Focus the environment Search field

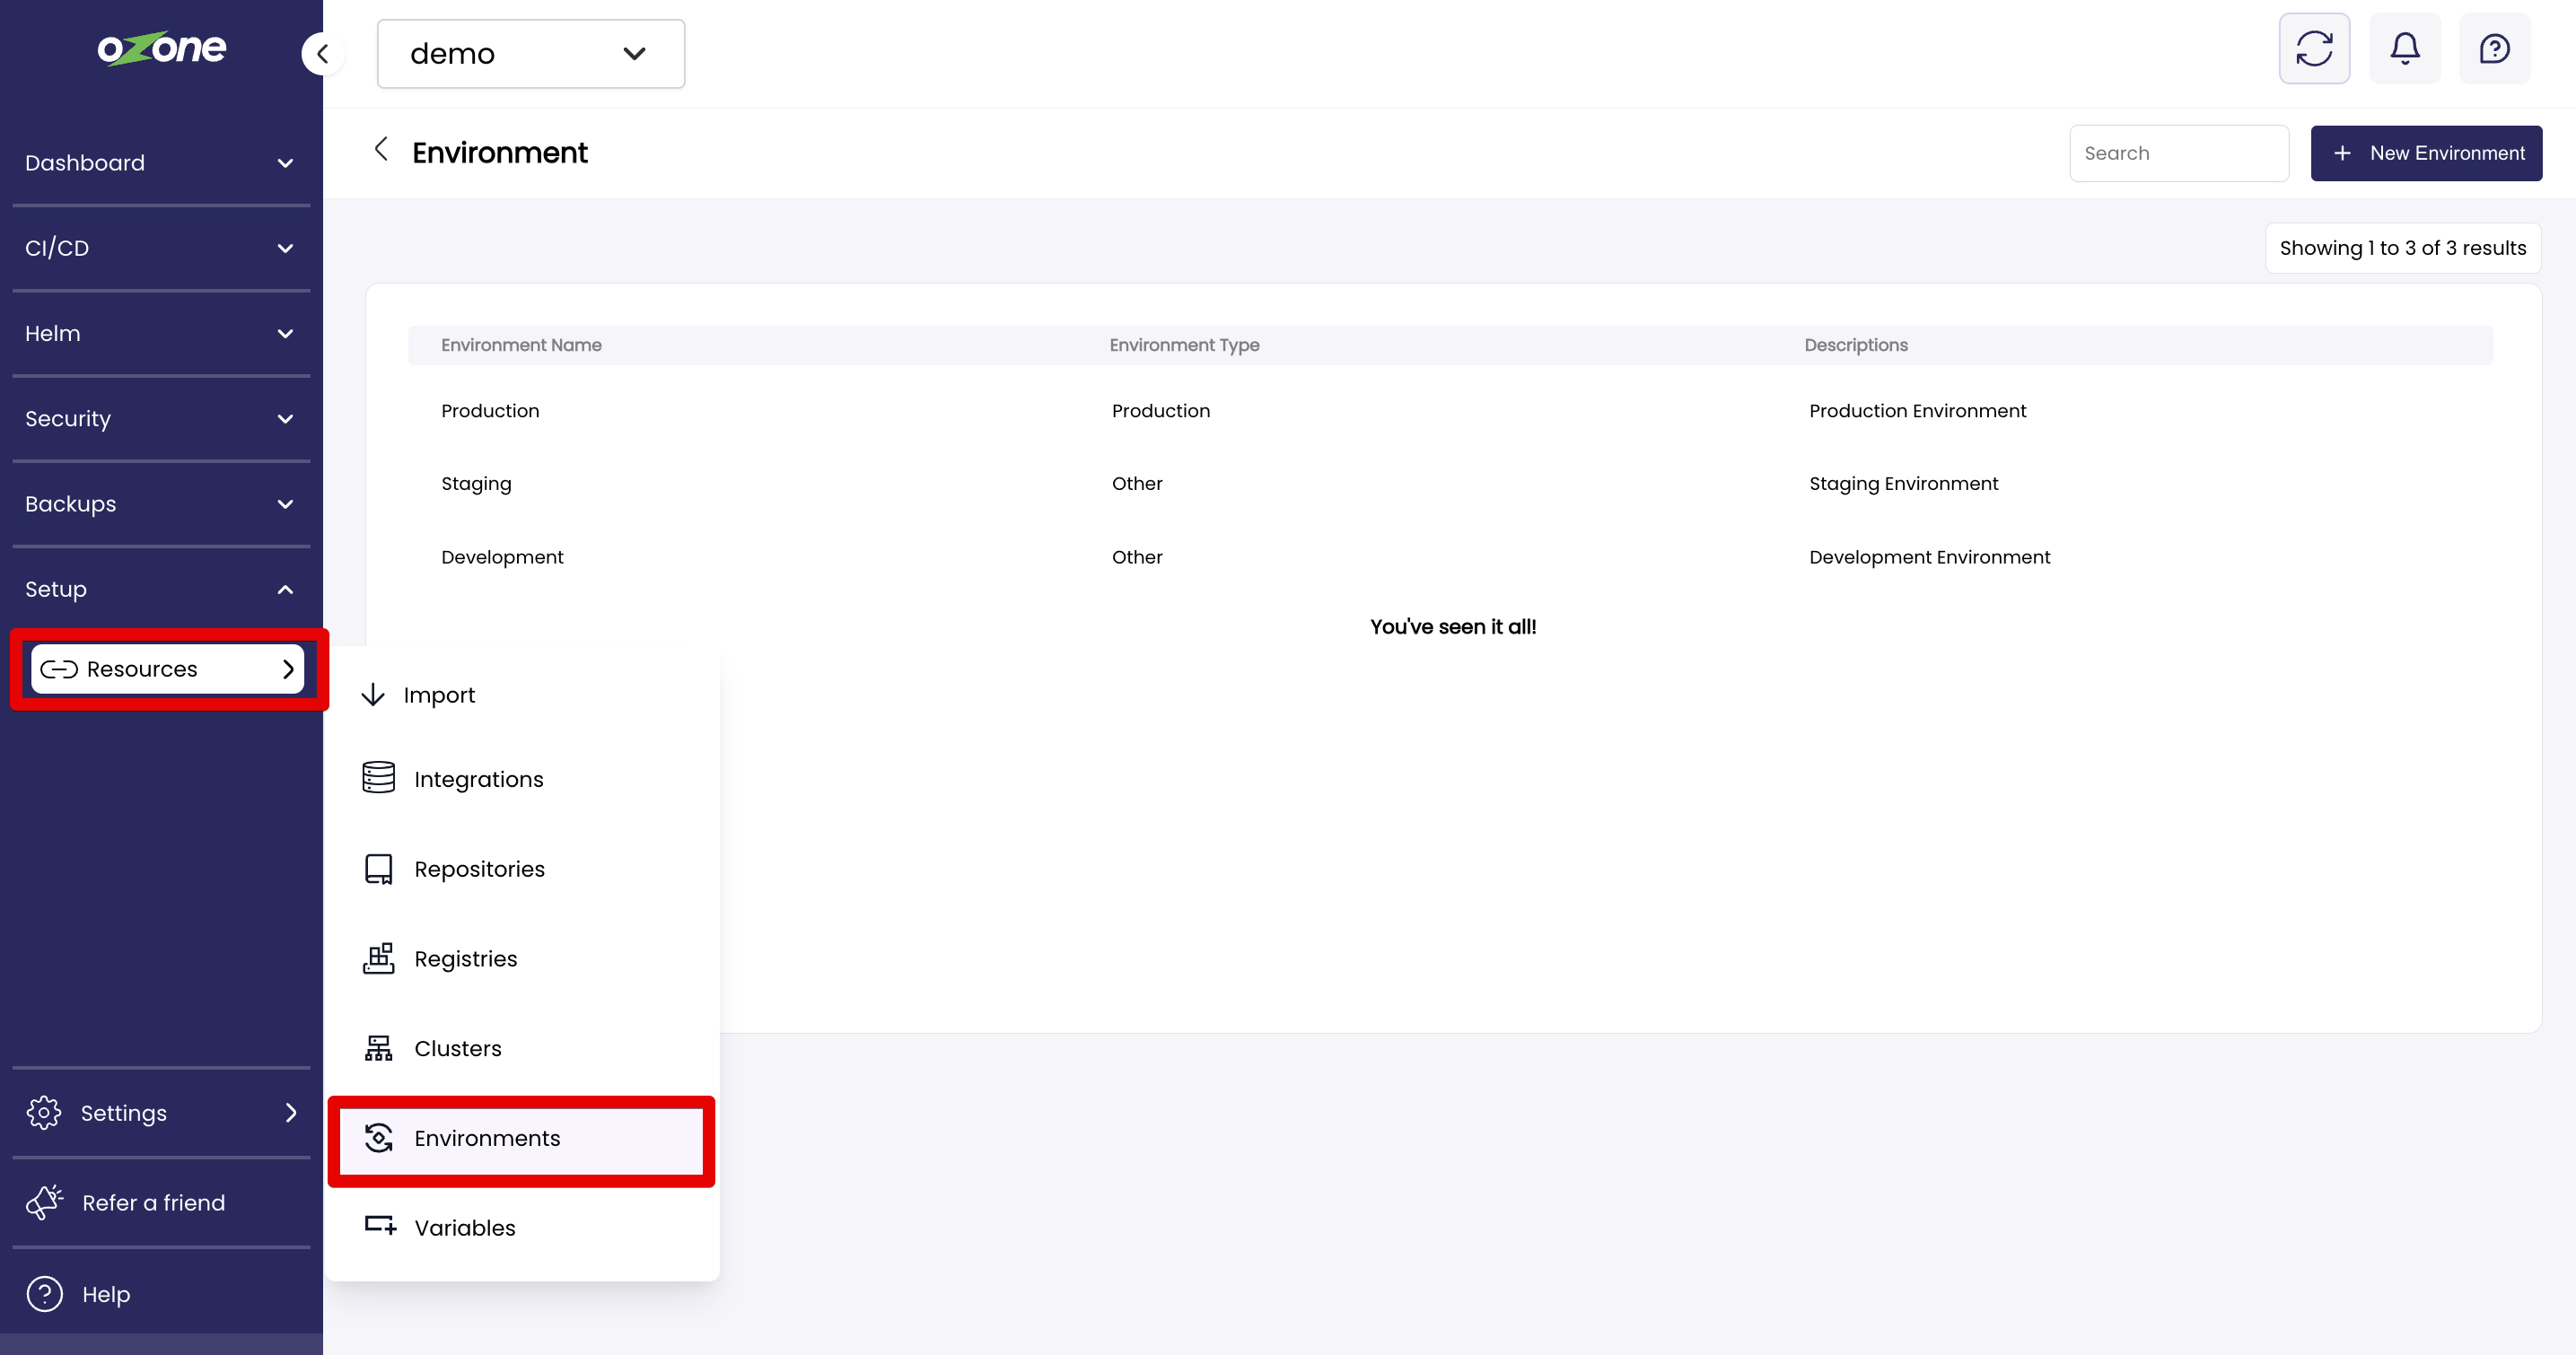pyautogui.click(x=2178, y=153)
